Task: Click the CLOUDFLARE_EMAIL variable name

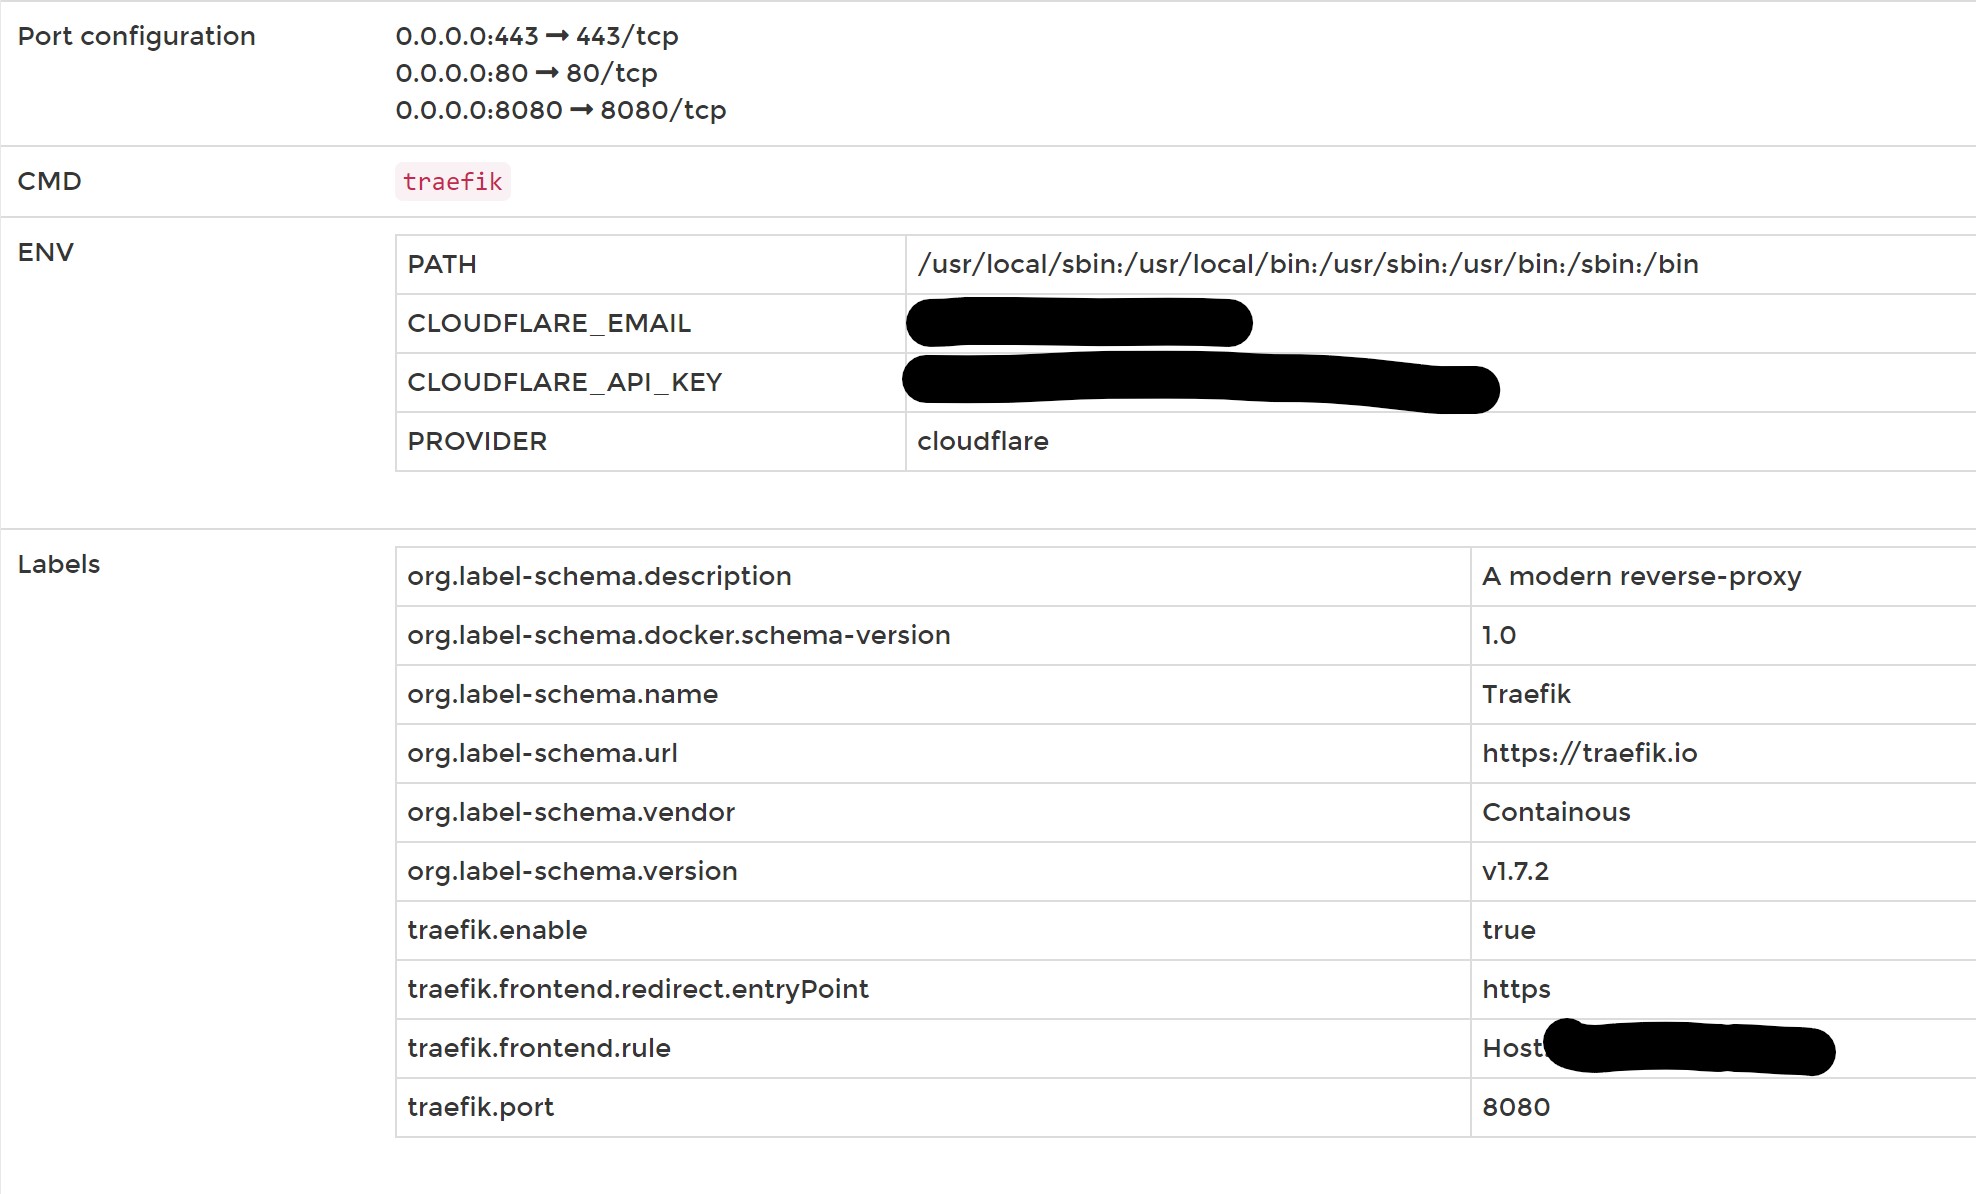Action: pyautogui.click(x=548, y=323)
